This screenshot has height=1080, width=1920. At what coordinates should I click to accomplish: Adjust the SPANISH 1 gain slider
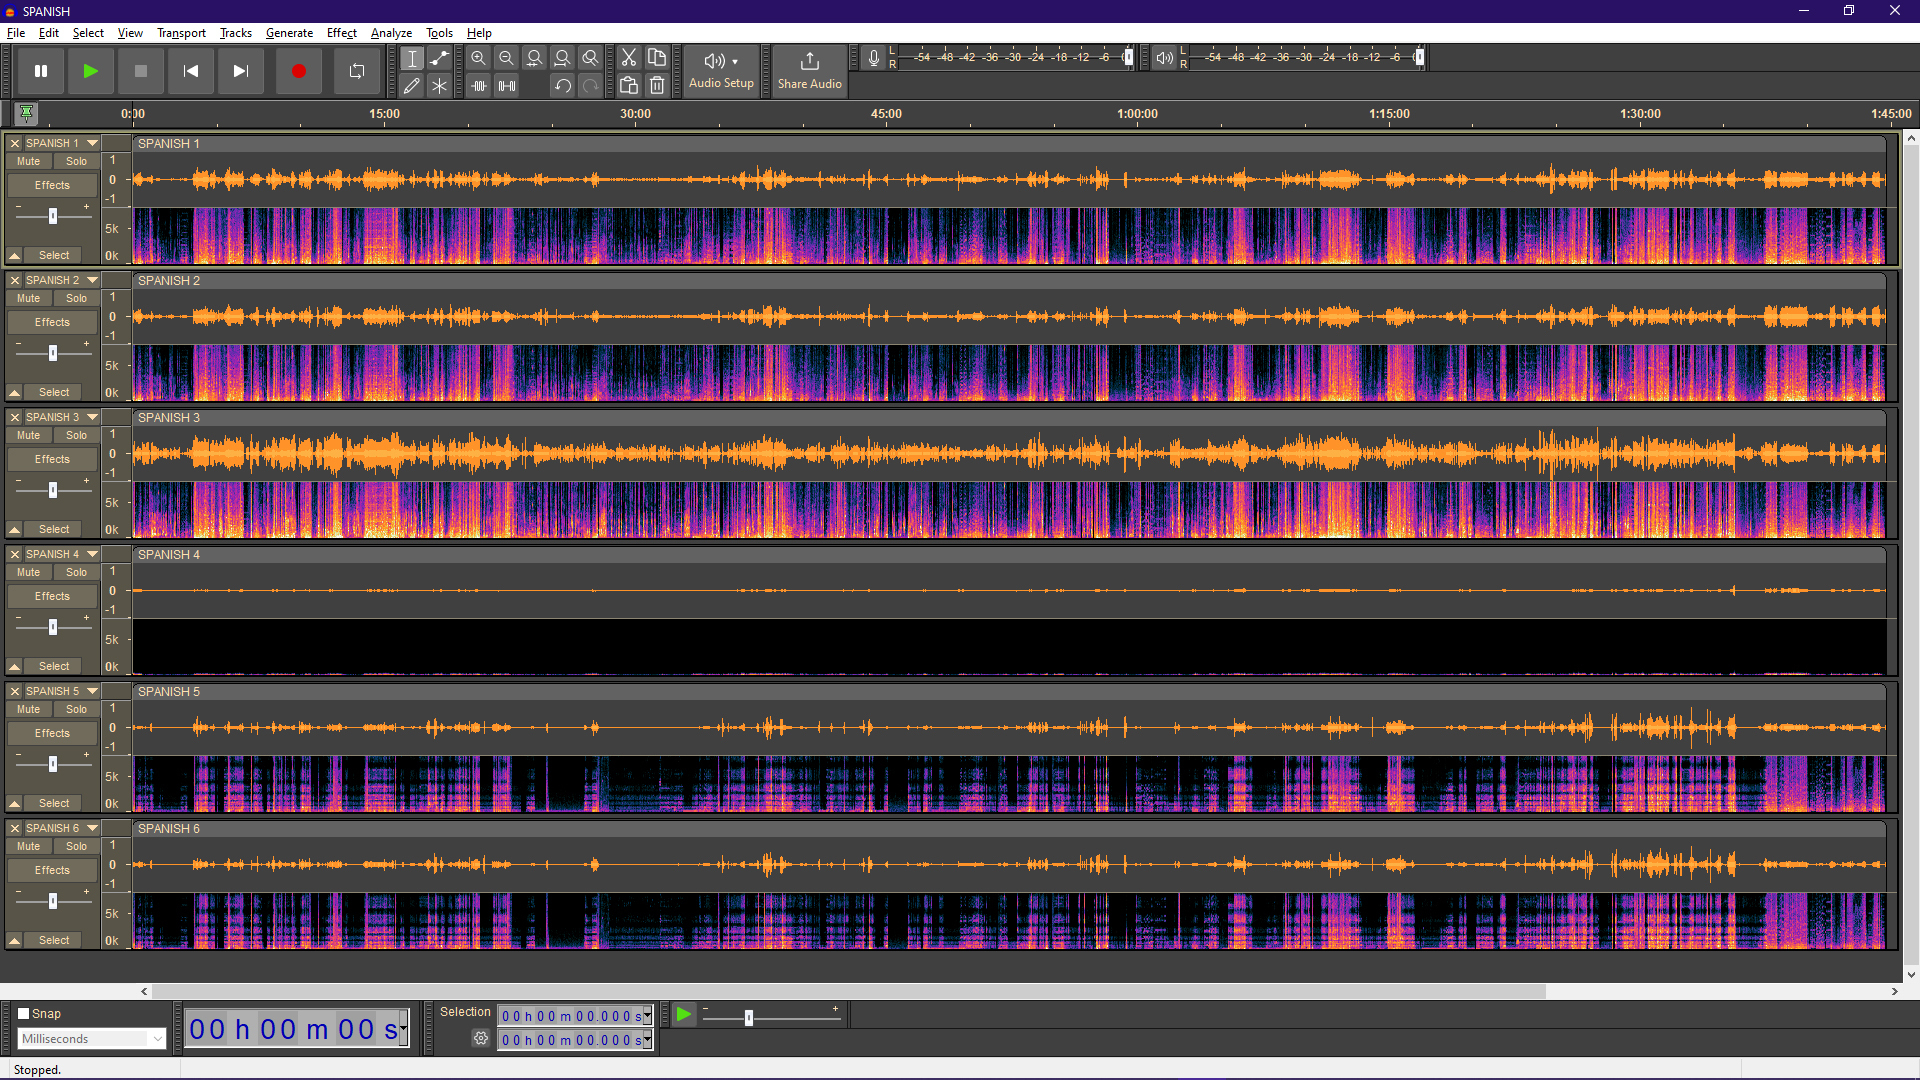point(53,216)
